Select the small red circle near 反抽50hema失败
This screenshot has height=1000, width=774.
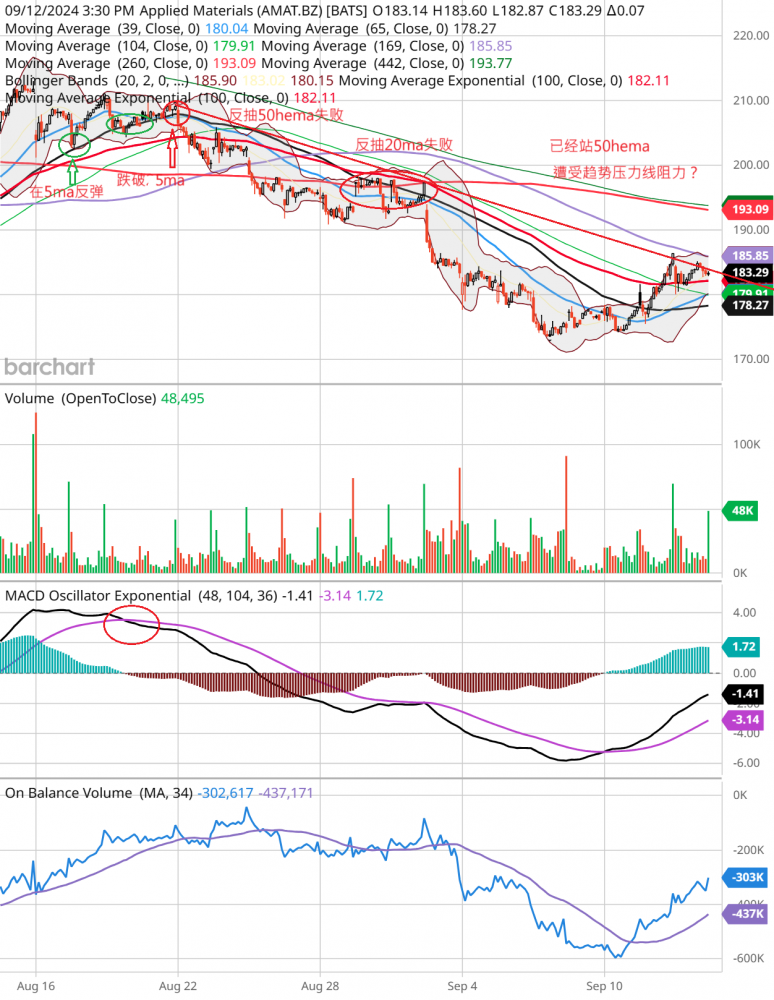pos(177,111)
